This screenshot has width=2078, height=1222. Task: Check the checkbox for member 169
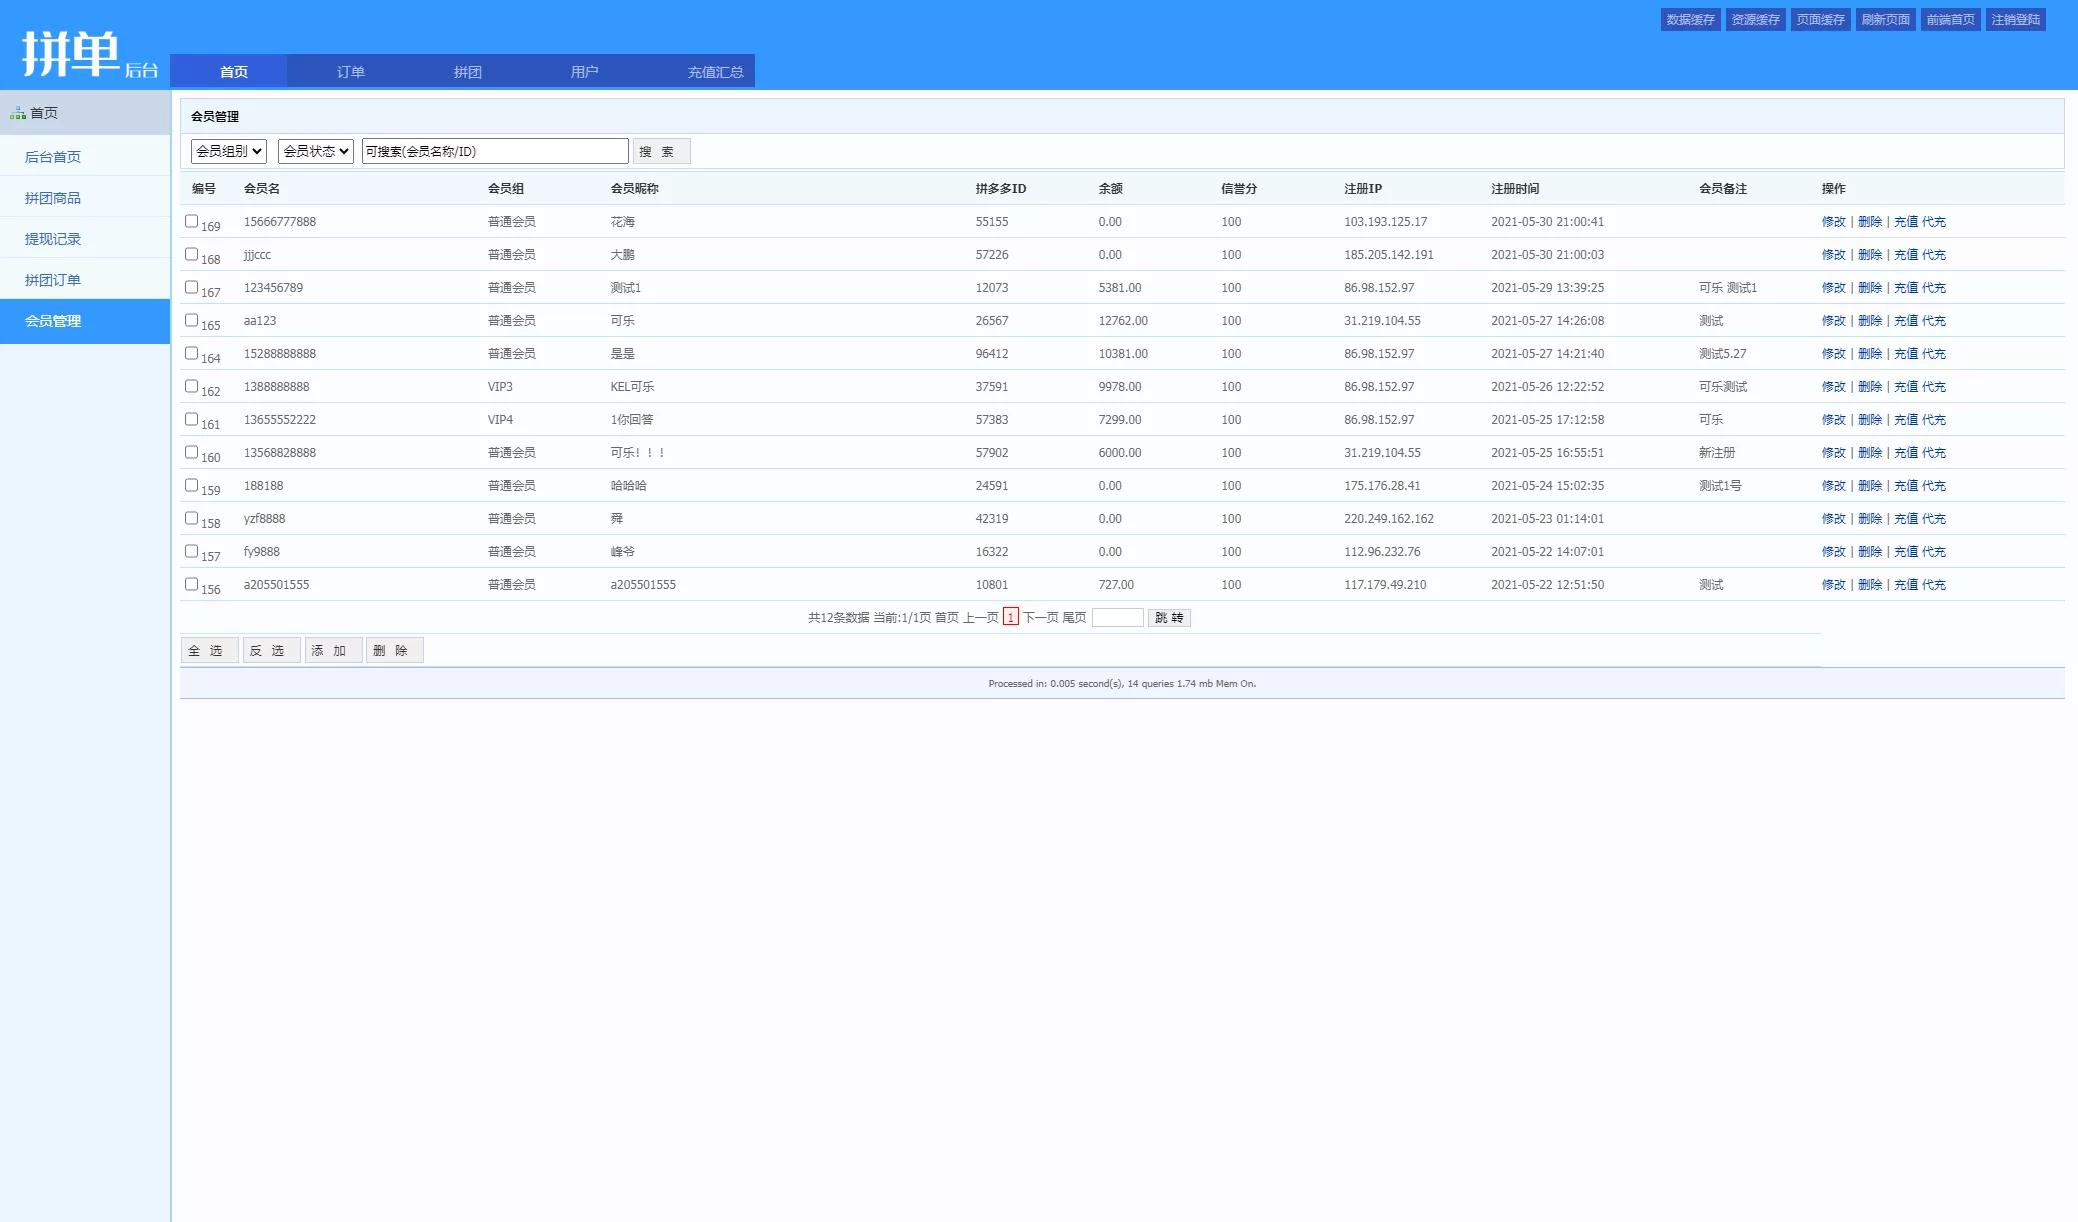(x=191, y=221)
